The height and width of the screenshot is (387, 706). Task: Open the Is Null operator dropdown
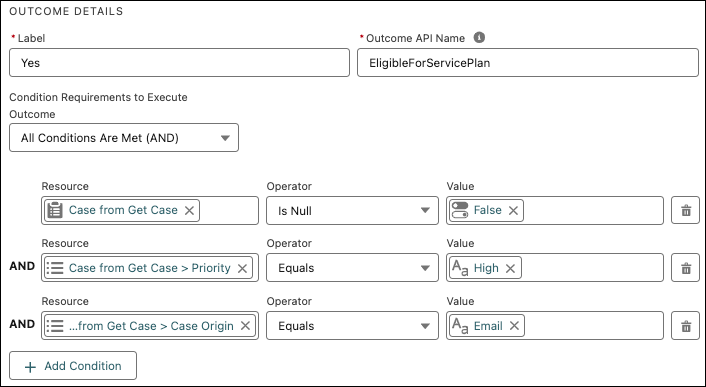352,210
